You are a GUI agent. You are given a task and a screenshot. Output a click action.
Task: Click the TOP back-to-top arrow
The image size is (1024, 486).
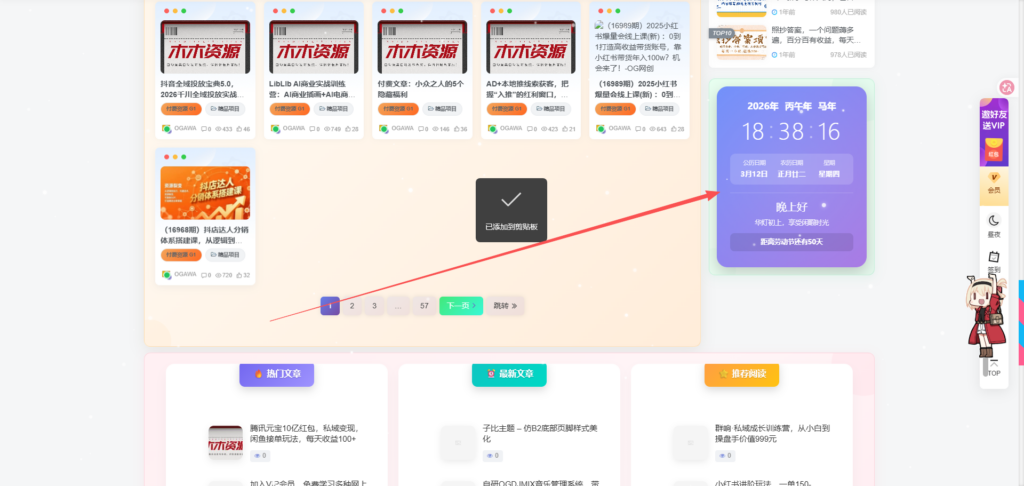(993, 367)
